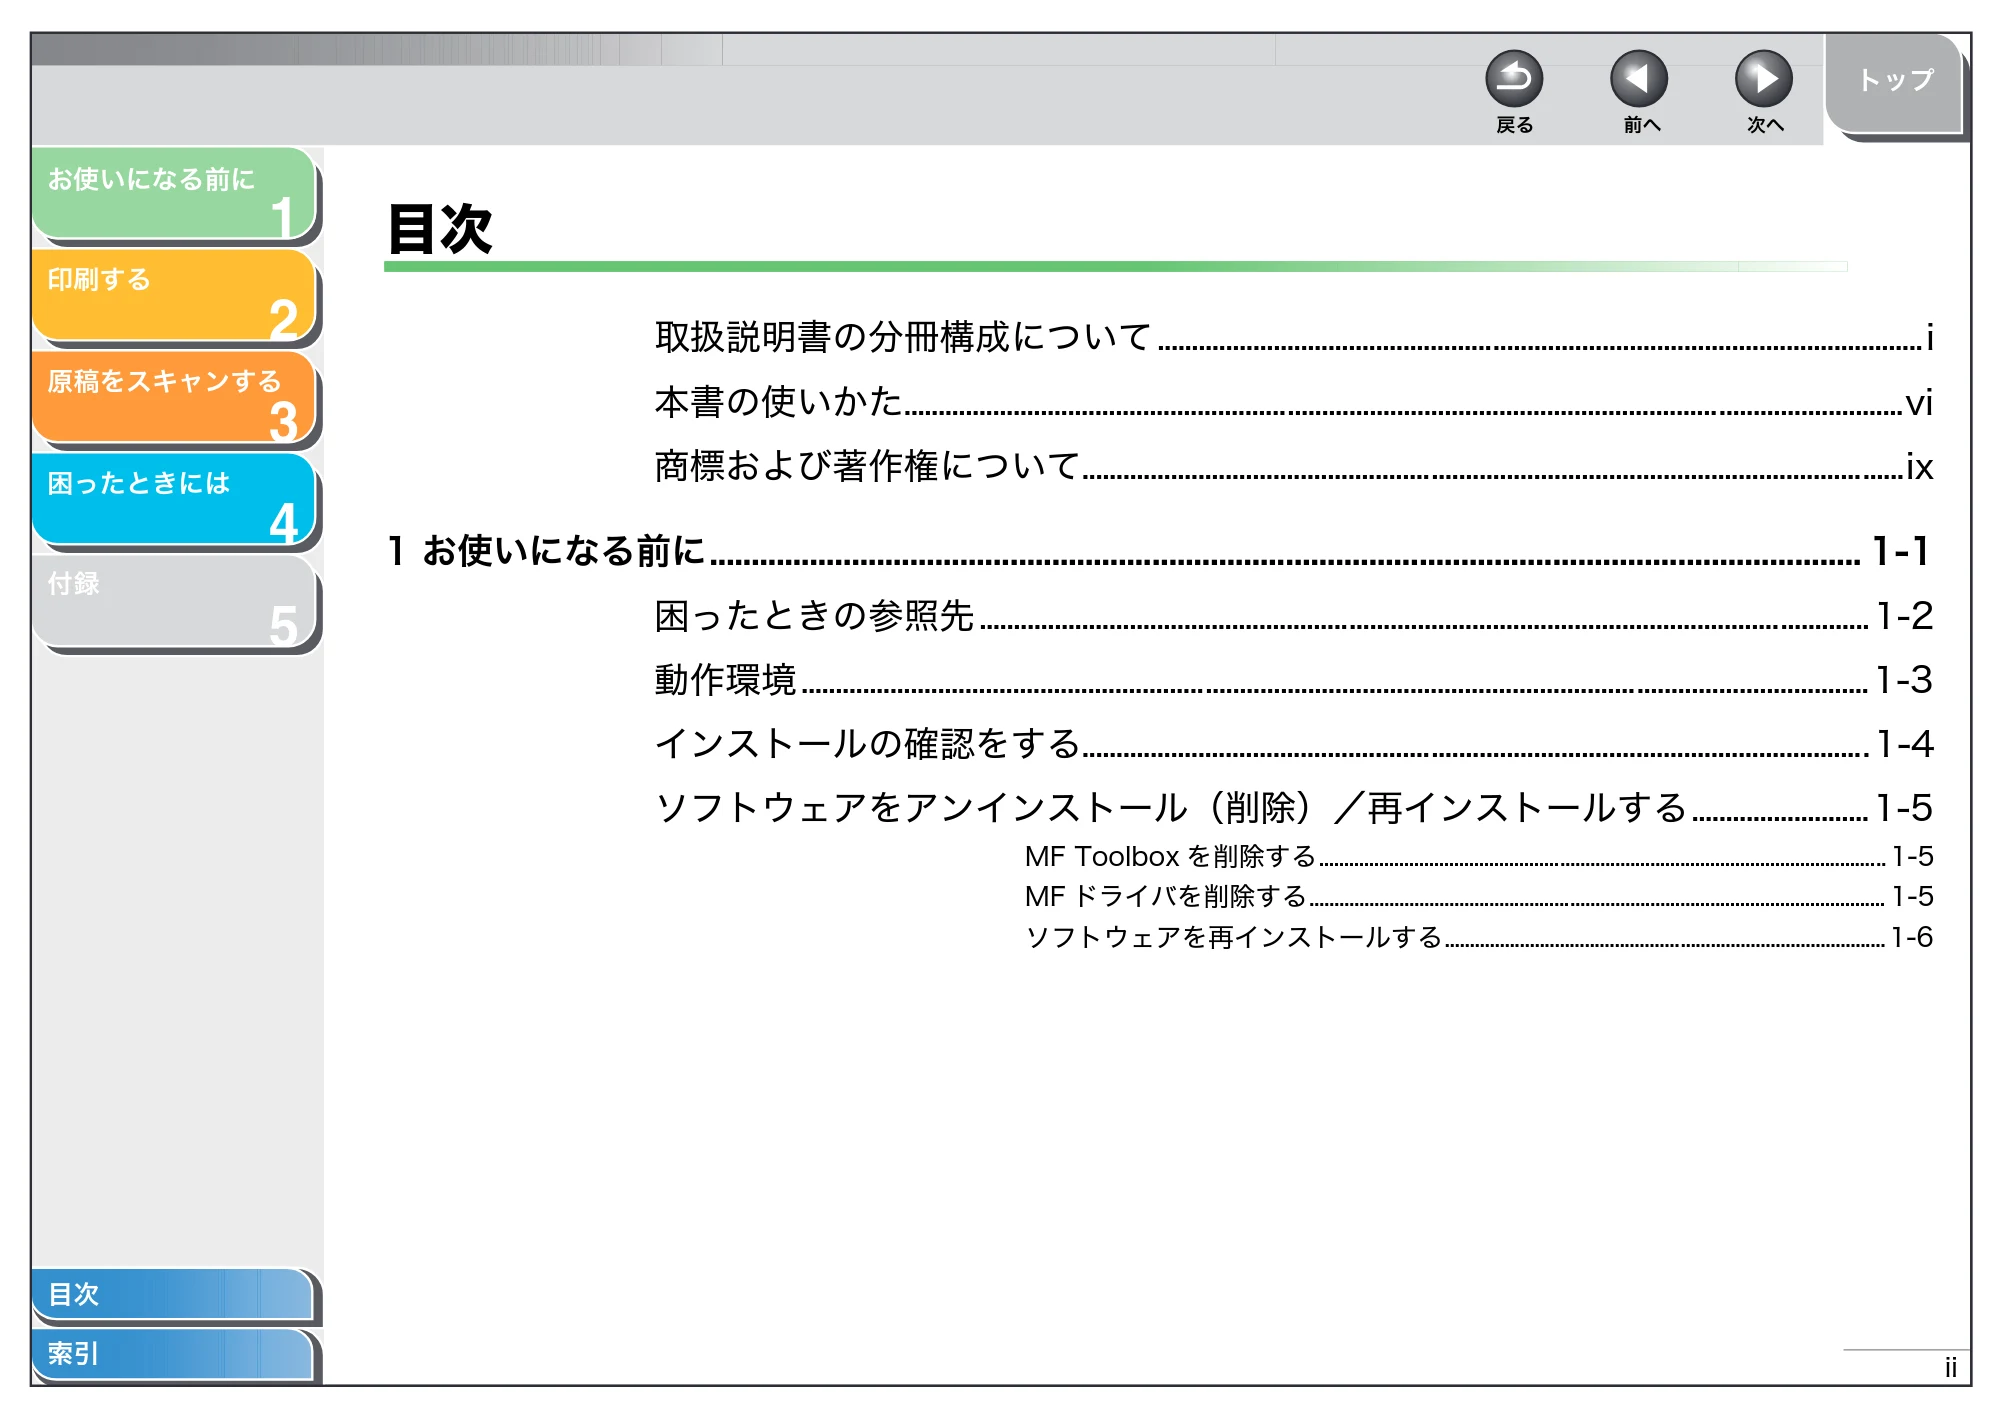Click page number ix in contents
This screenshot has width=2000, height=1415.
[x=1920, y=467]
